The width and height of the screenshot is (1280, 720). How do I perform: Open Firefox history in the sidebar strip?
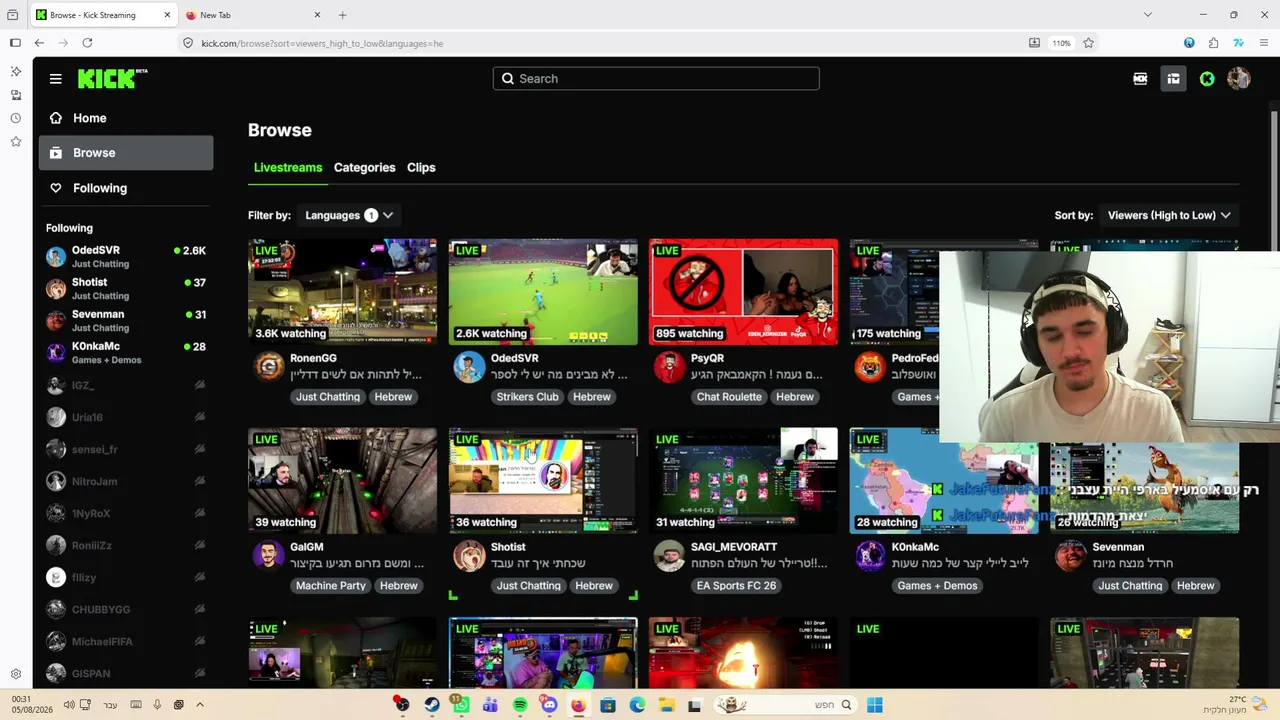[15, 118]
